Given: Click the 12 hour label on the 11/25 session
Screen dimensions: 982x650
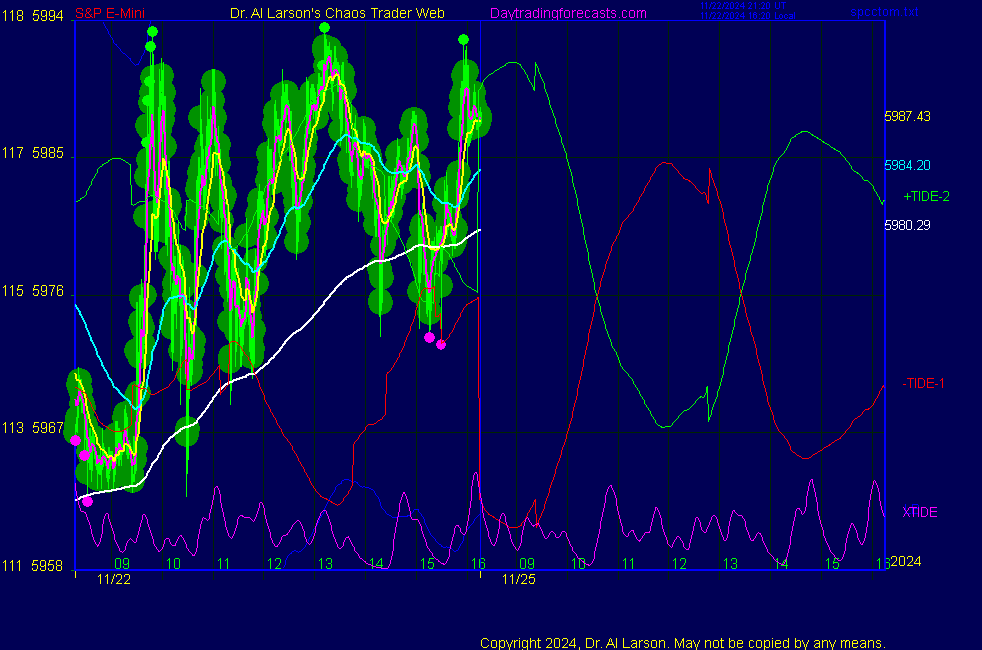Looking at the screenshot, I should tap(680, 564).
